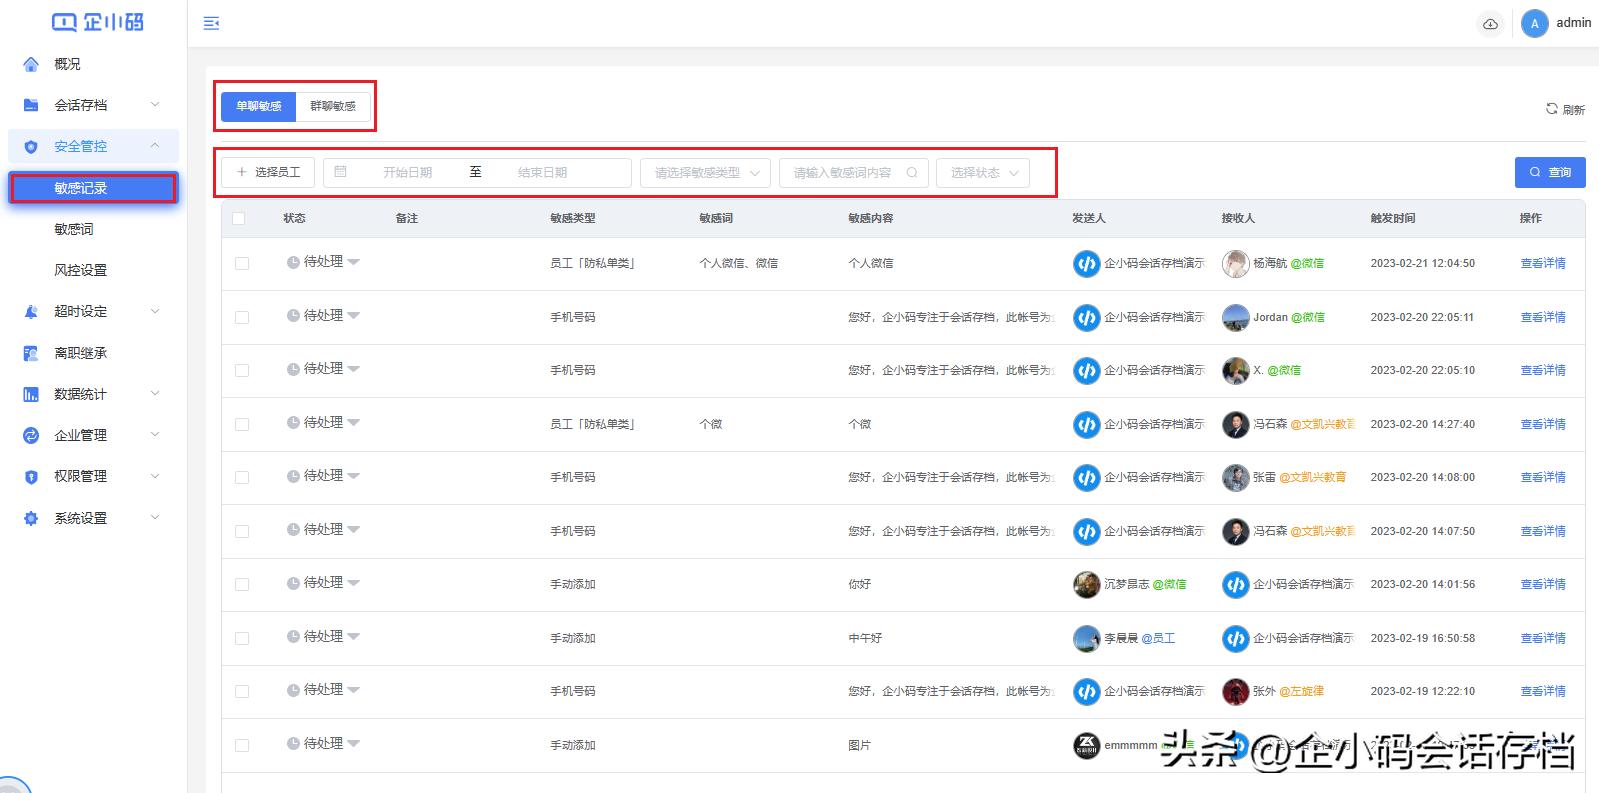The width and height of the screenshot is (1599, 793).
Task: Click 查看详情 for the first record
Action: tap(1542, 264)
